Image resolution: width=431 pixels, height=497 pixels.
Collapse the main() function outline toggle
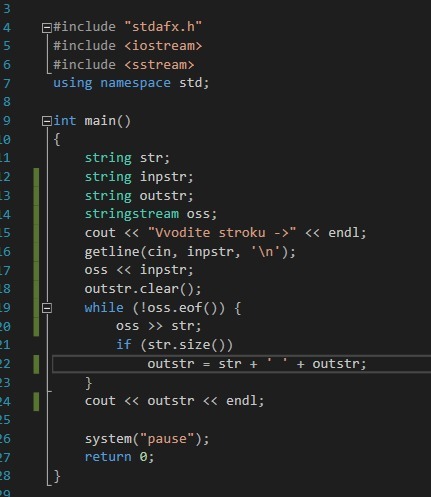[47, 121]
